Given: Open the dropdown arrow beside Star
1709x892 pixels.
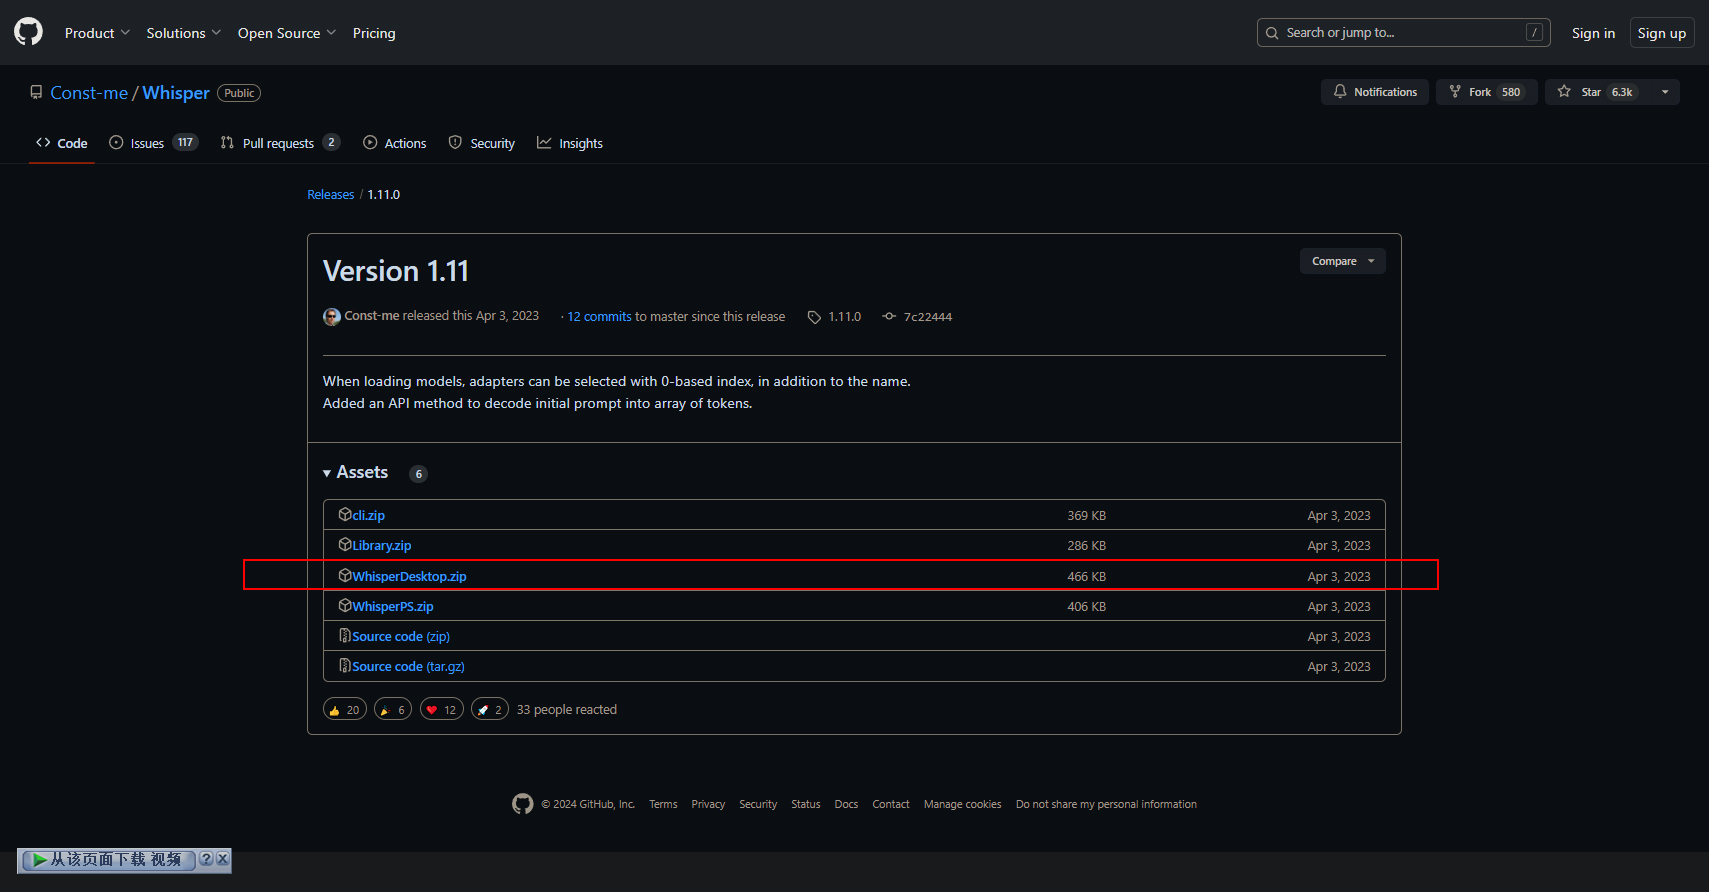Looking at the screenshot, I should click(x=1665, y=92).
